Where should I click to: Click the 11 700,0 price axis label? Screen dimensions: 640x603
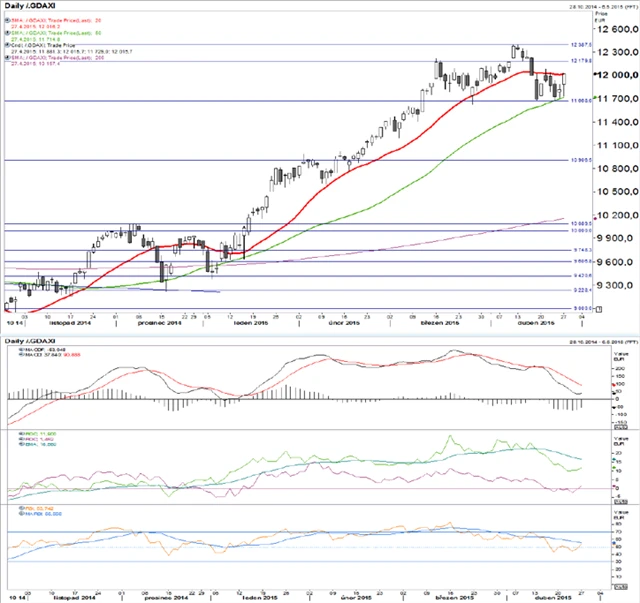618,98
